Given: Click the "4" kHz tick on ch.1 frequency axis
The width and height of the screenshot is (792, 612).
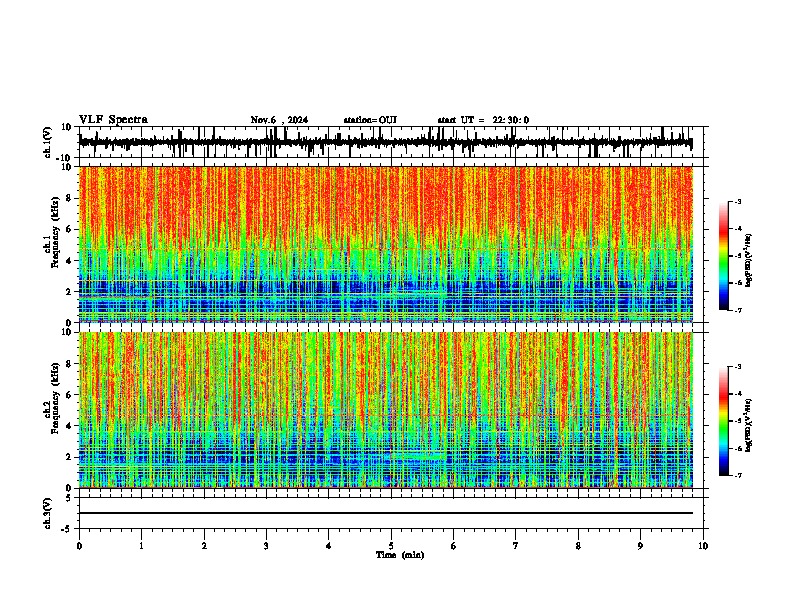Looking at the screenshot, I should coord(70,261).
